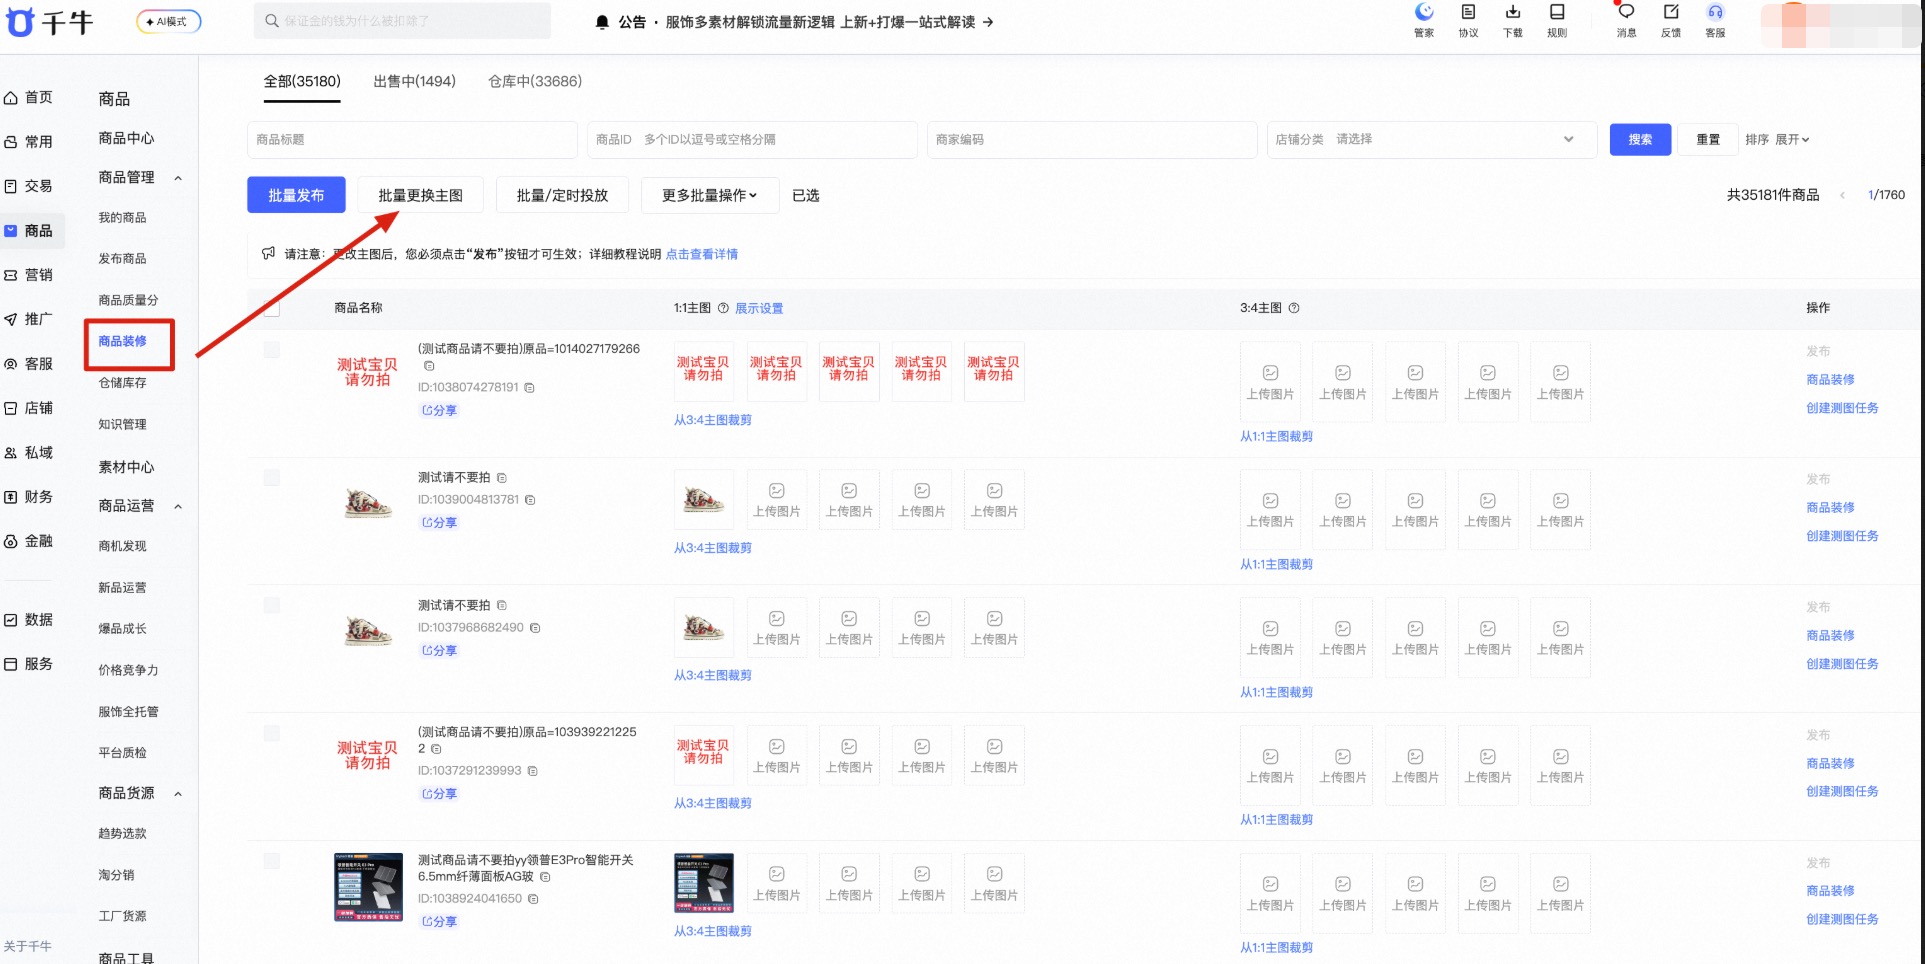Copy product ID 1037291239993
The image size is (1925, 964).
(x=532, y=771)
